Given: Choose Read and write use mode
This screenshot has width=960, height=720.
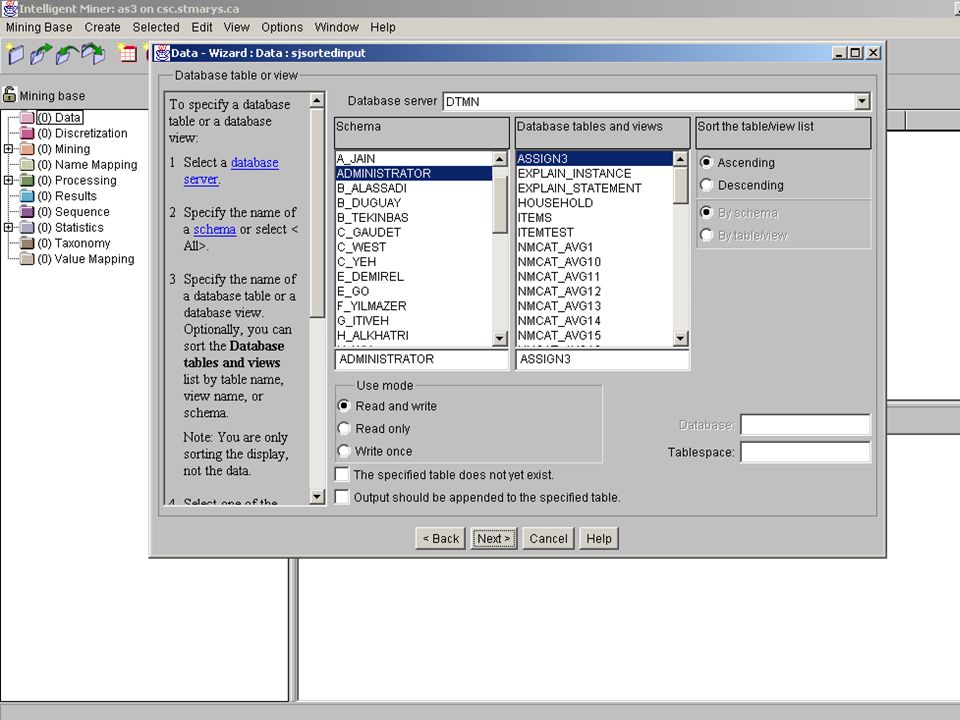Looking at the screenshot, I should coord(344,406).
